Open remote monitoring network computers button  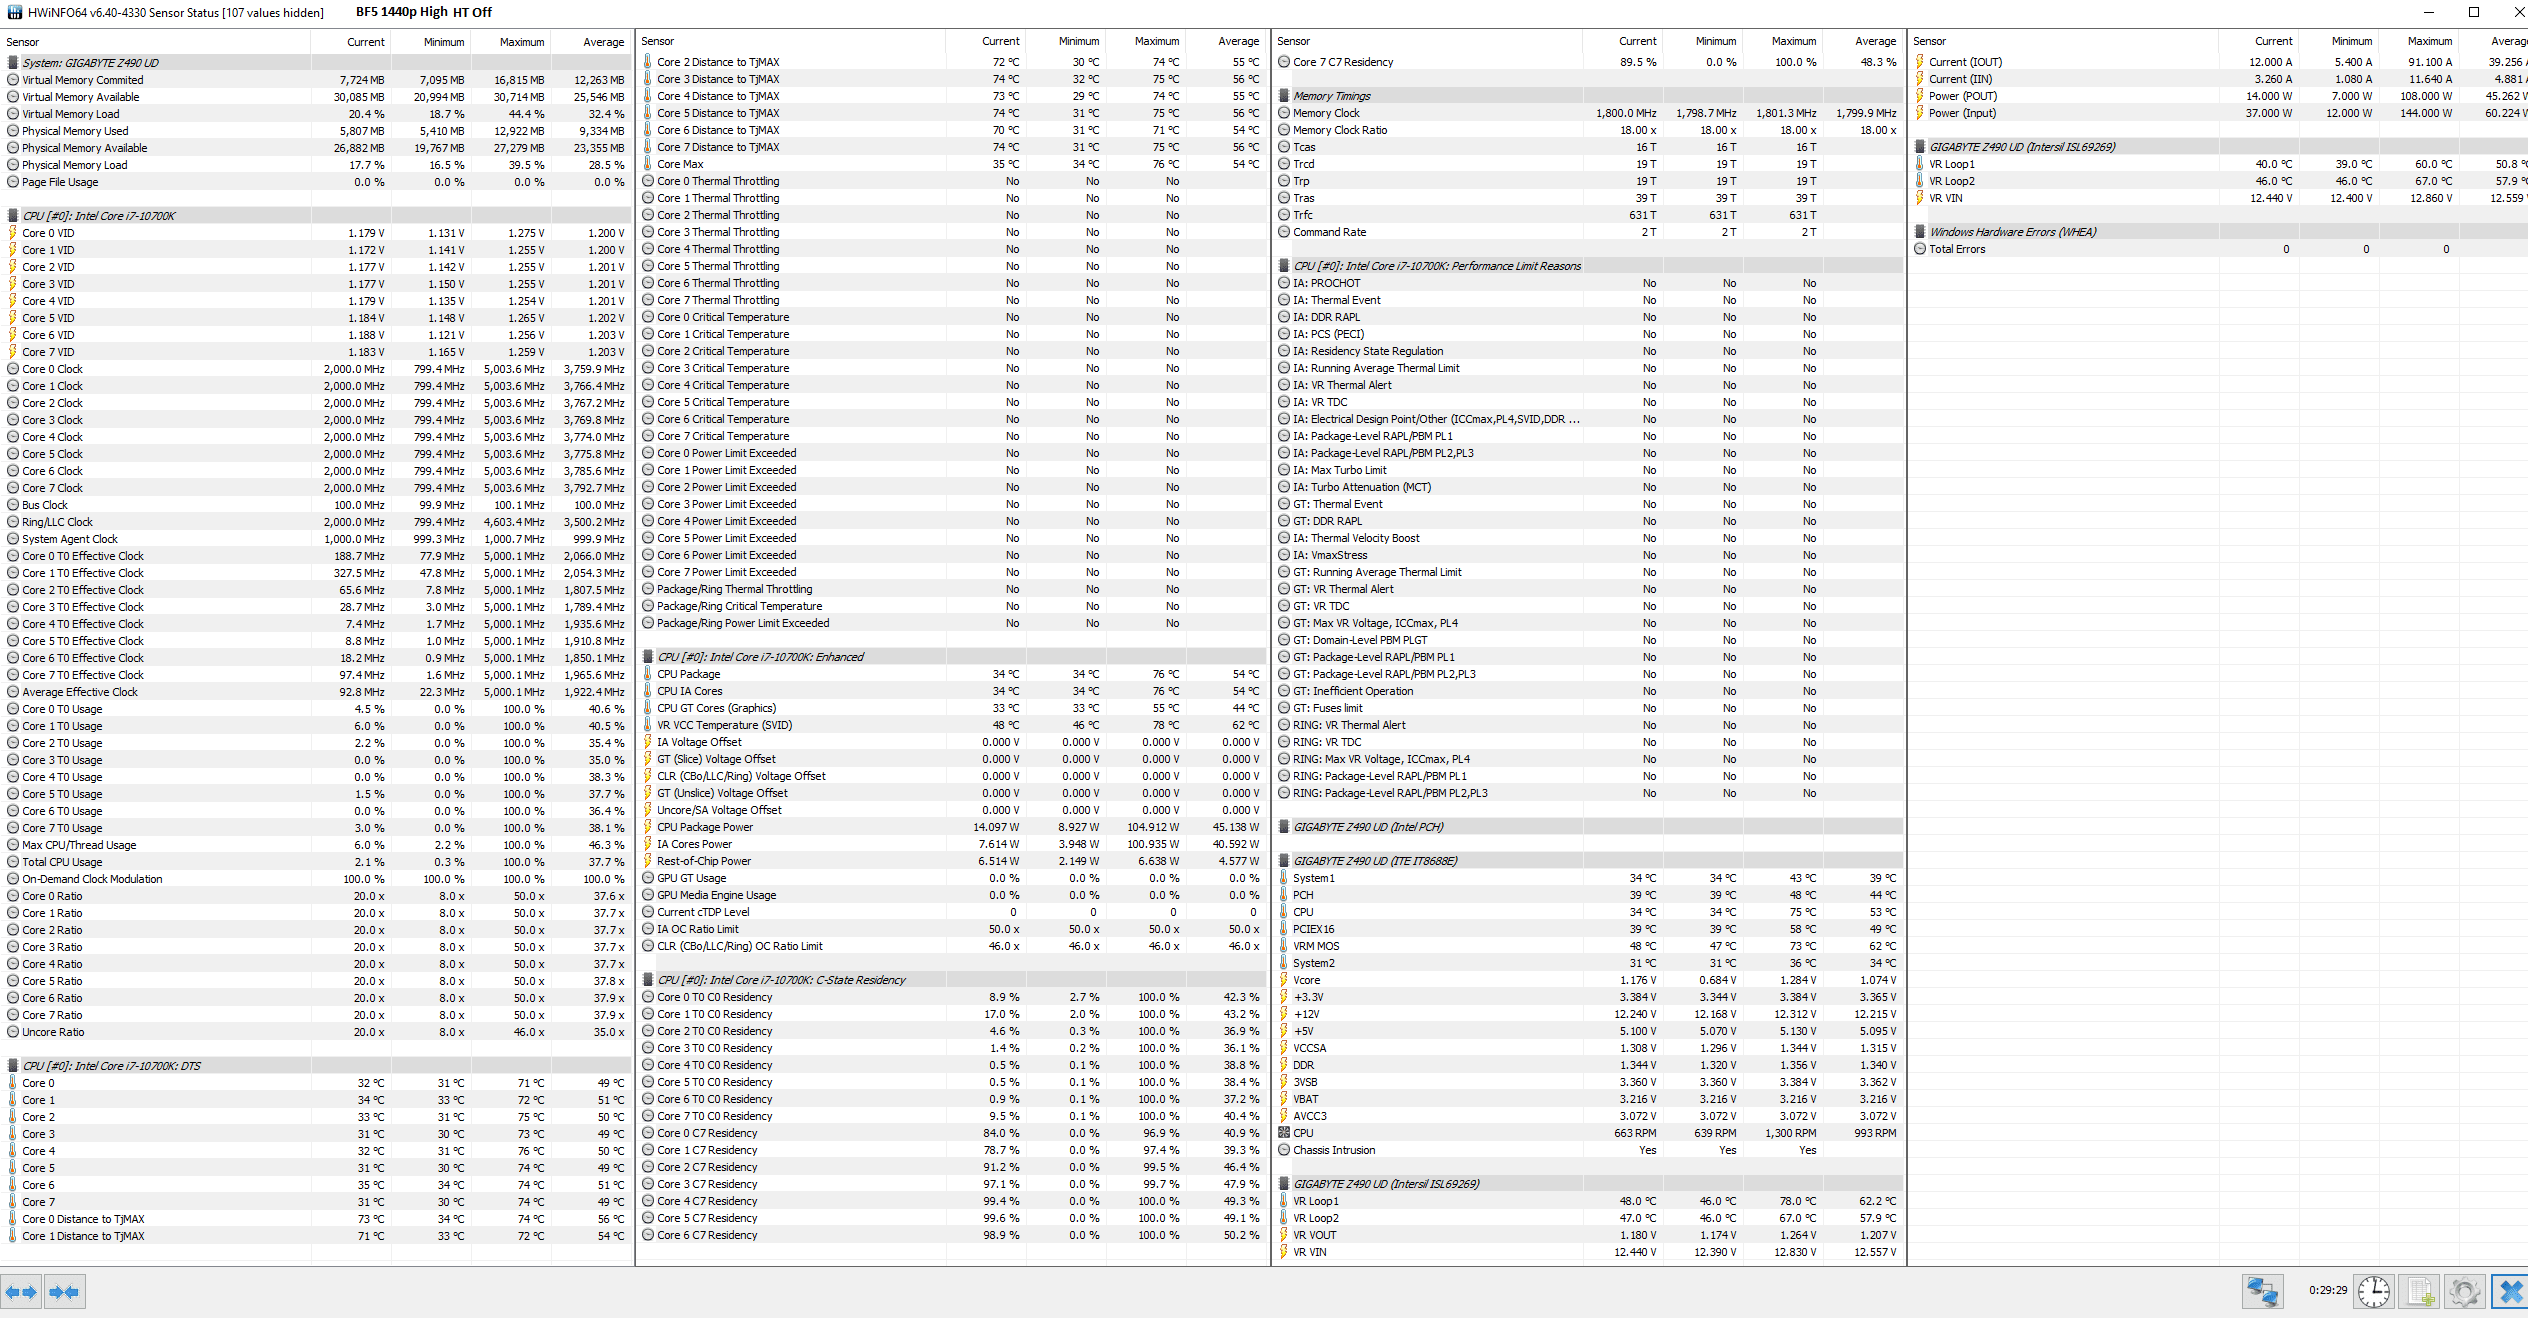pos(2262,1292)
